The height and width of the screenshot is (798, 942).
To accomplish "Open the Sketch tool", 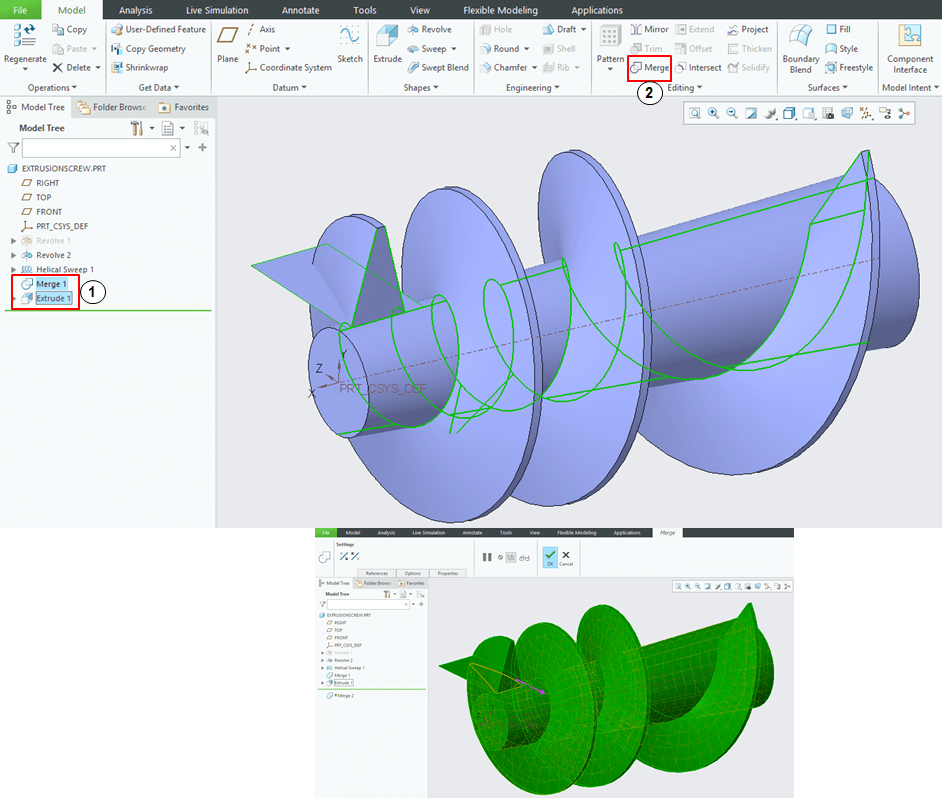I will 349,45.
